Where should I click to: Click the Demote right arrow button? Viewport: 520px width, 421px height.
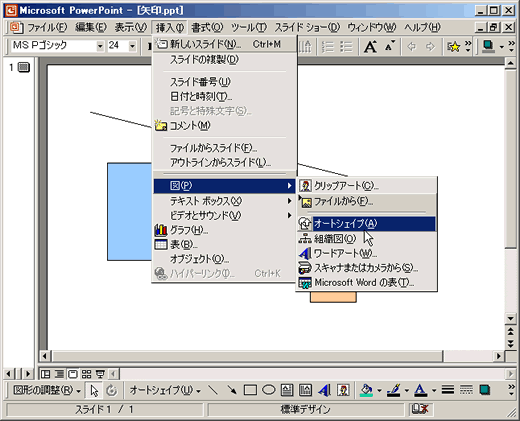tap(431, 47)
